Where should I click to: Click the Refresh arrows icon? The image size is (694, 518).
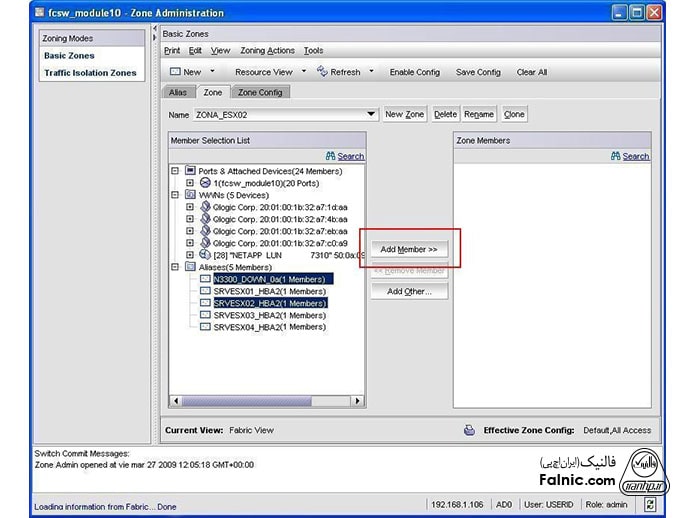pyautogui.click(x=322, y=71)
